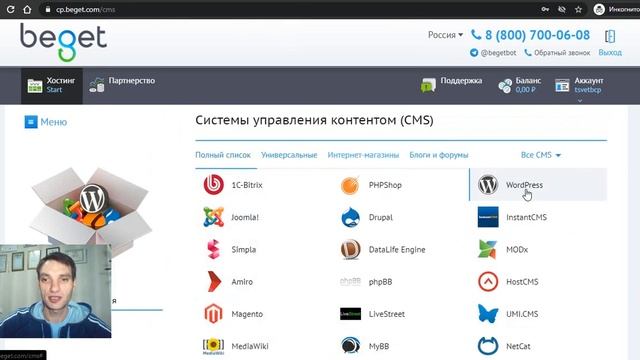
Task: Click the MediaWiki logo icon
Action: point(213,346)
